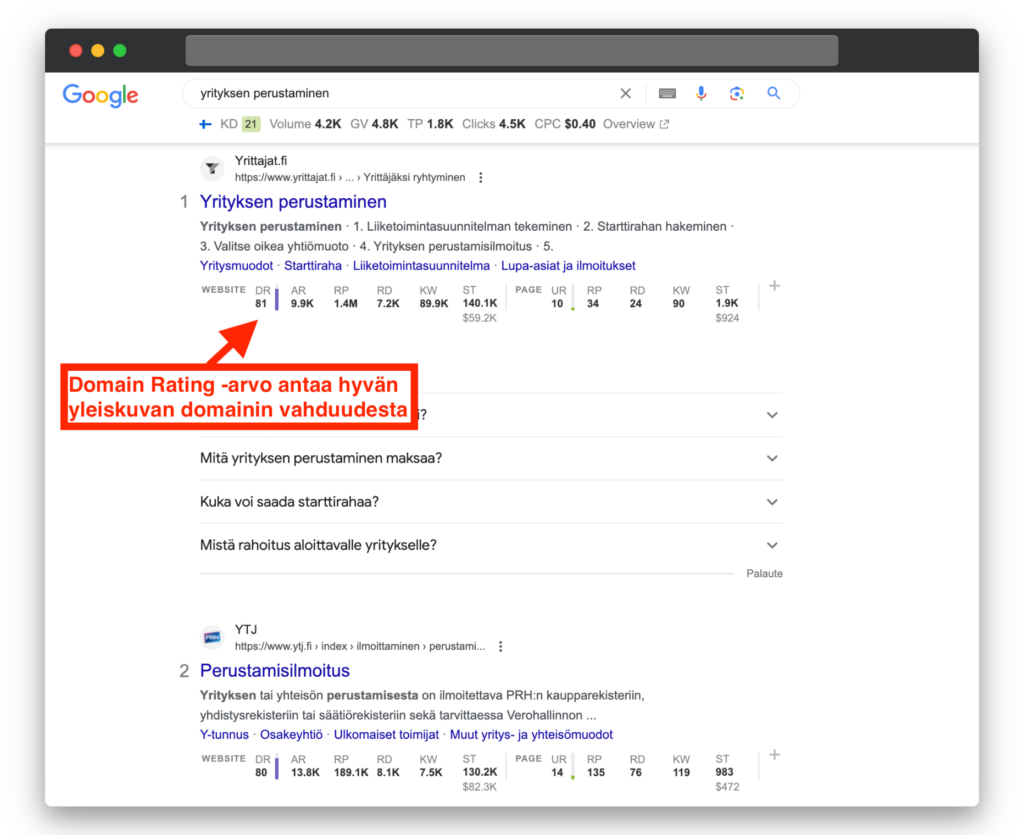Click the green maximize window button
Viewport: 1024px width, 835px height.
pos(120,51)
